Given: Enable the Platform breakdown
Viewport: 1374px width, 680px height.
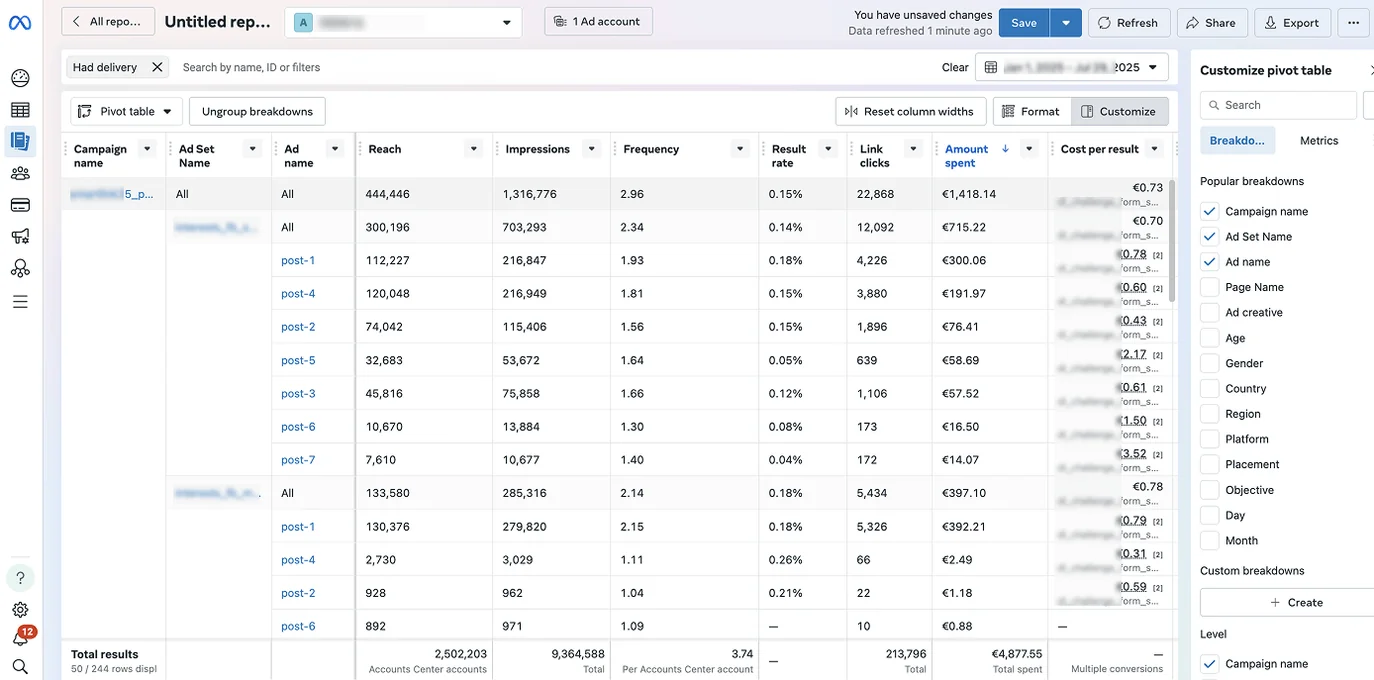Looking at the screenshot, I should tap(1209, 438).
